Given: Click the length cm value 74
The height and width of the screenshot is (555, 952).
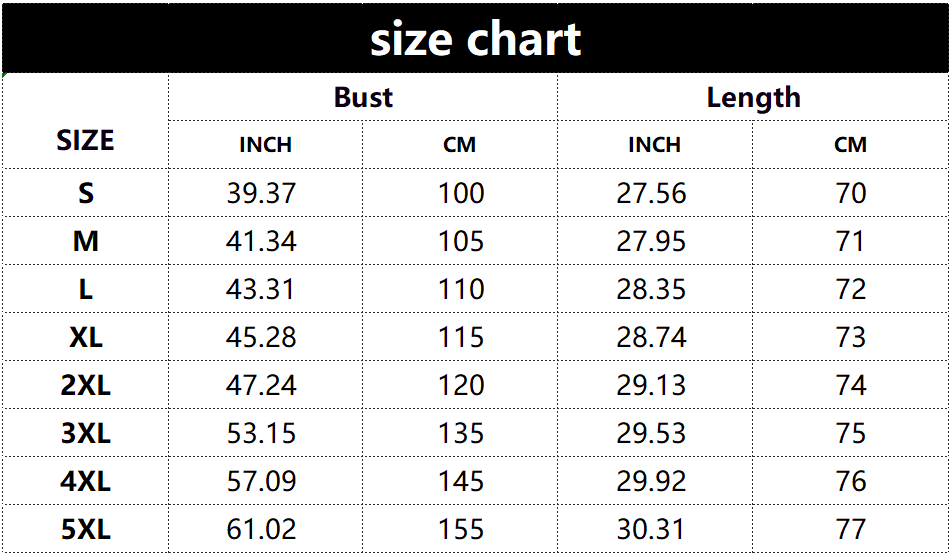Looking at the screenshot, I should pyautogui.click(x=850, y=385).
